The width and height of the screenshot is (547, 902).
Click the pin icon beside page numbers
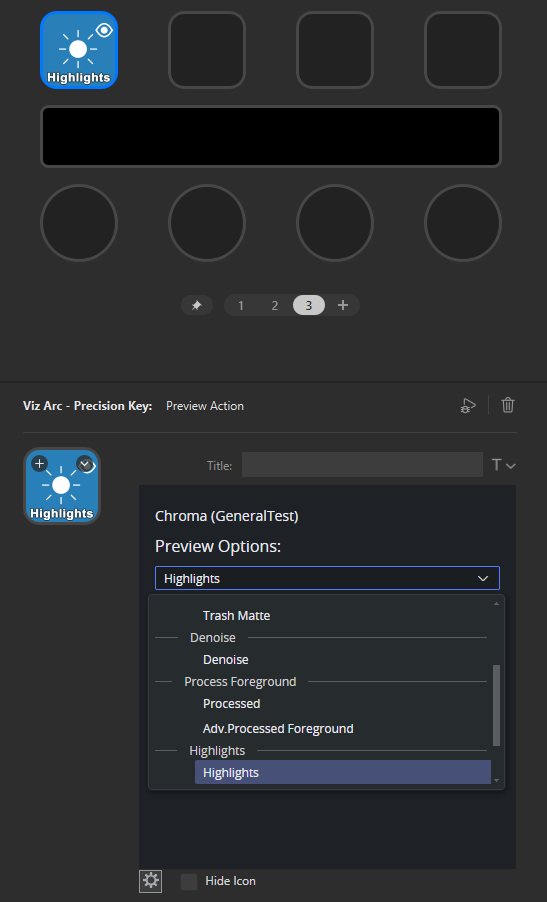(x=197, y=305)
